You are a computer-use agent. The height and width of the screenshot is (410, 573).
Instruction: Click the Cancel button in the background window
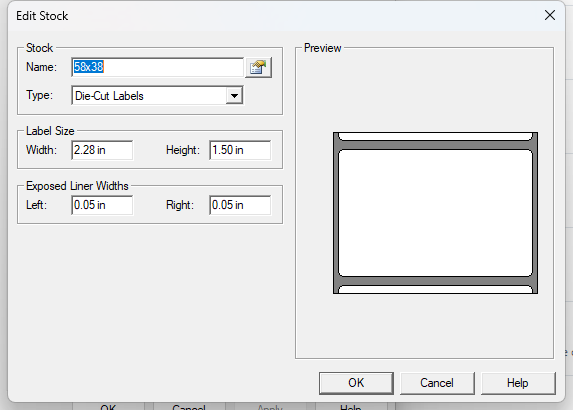[x=189, y=406]
